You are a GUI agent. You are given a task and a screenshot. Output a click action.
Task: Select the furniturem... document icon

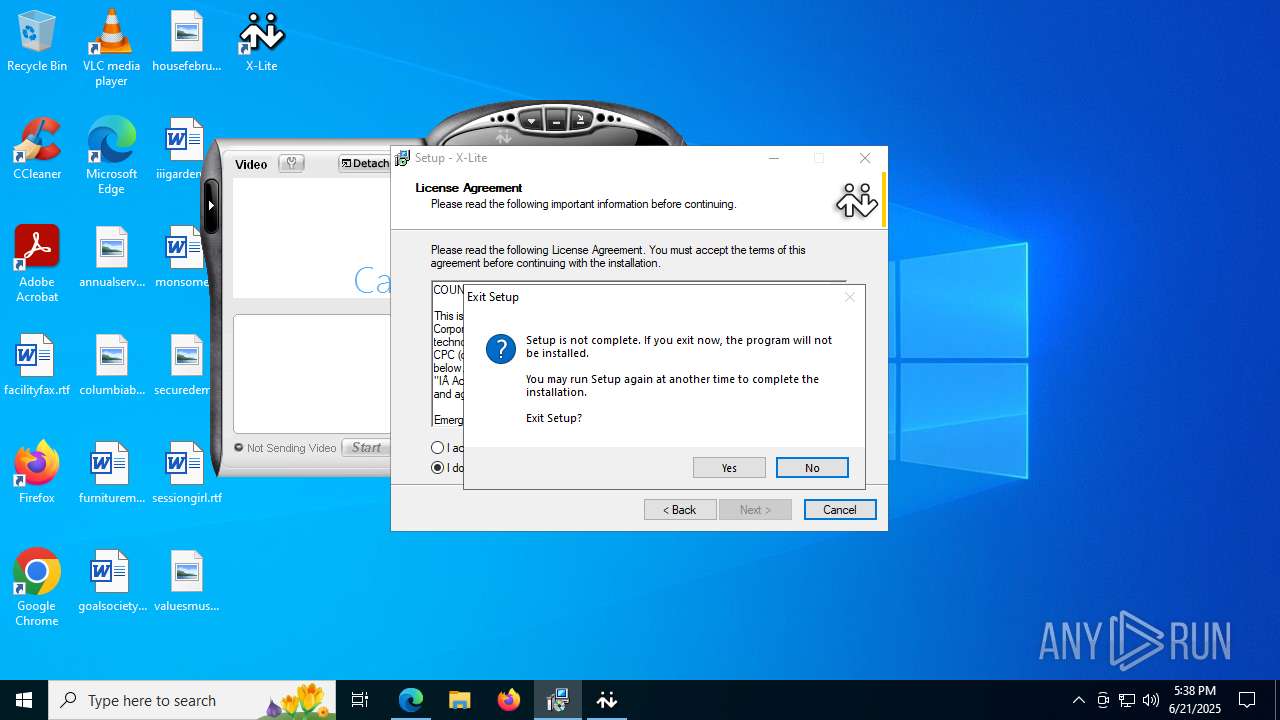[111, 474]
